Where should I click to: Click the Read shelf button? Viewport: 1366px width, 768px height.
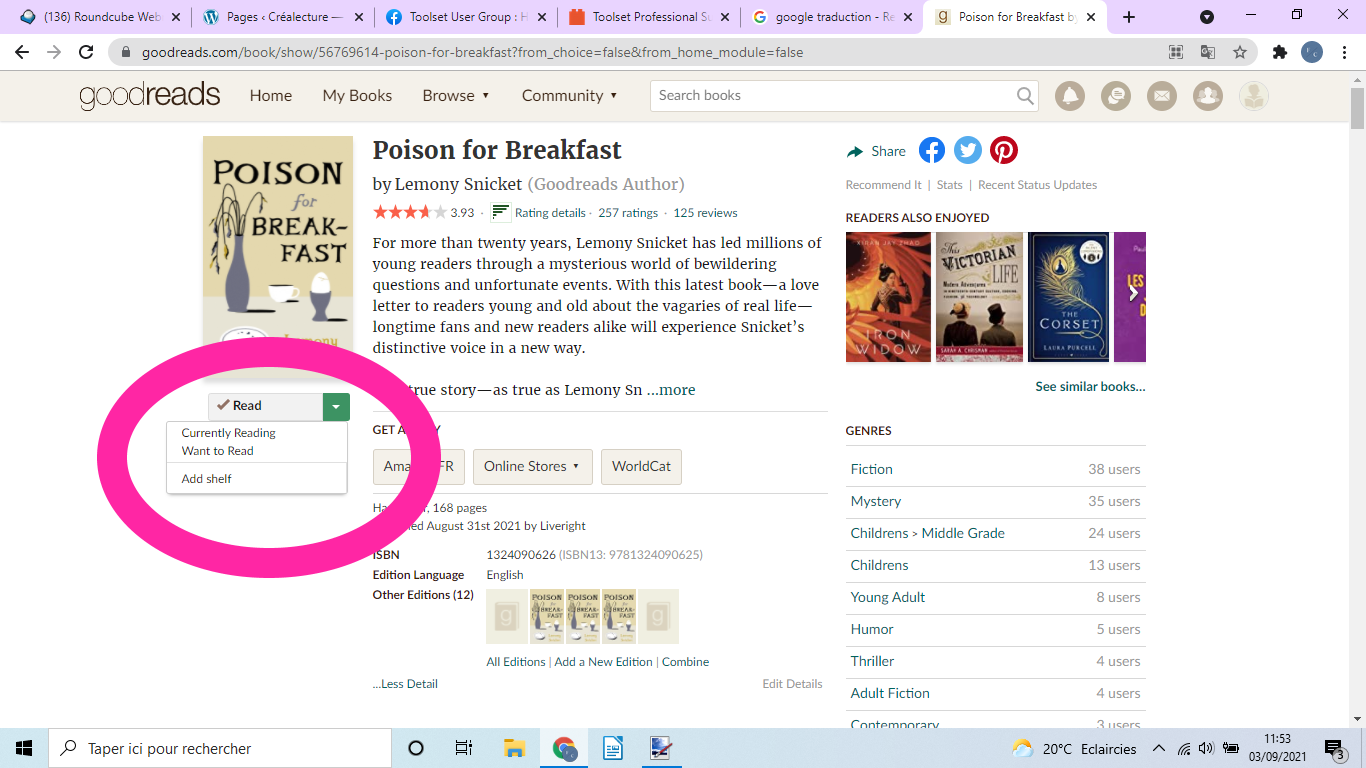pos(266,406)
